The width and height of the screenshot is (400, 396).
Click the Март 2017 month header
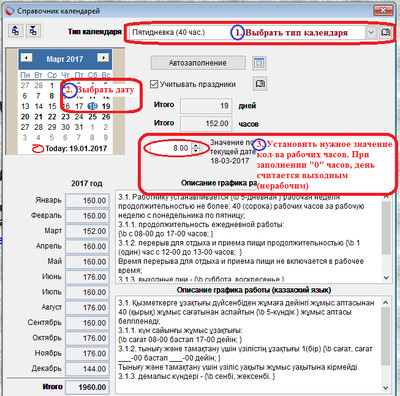pos(65,59)
